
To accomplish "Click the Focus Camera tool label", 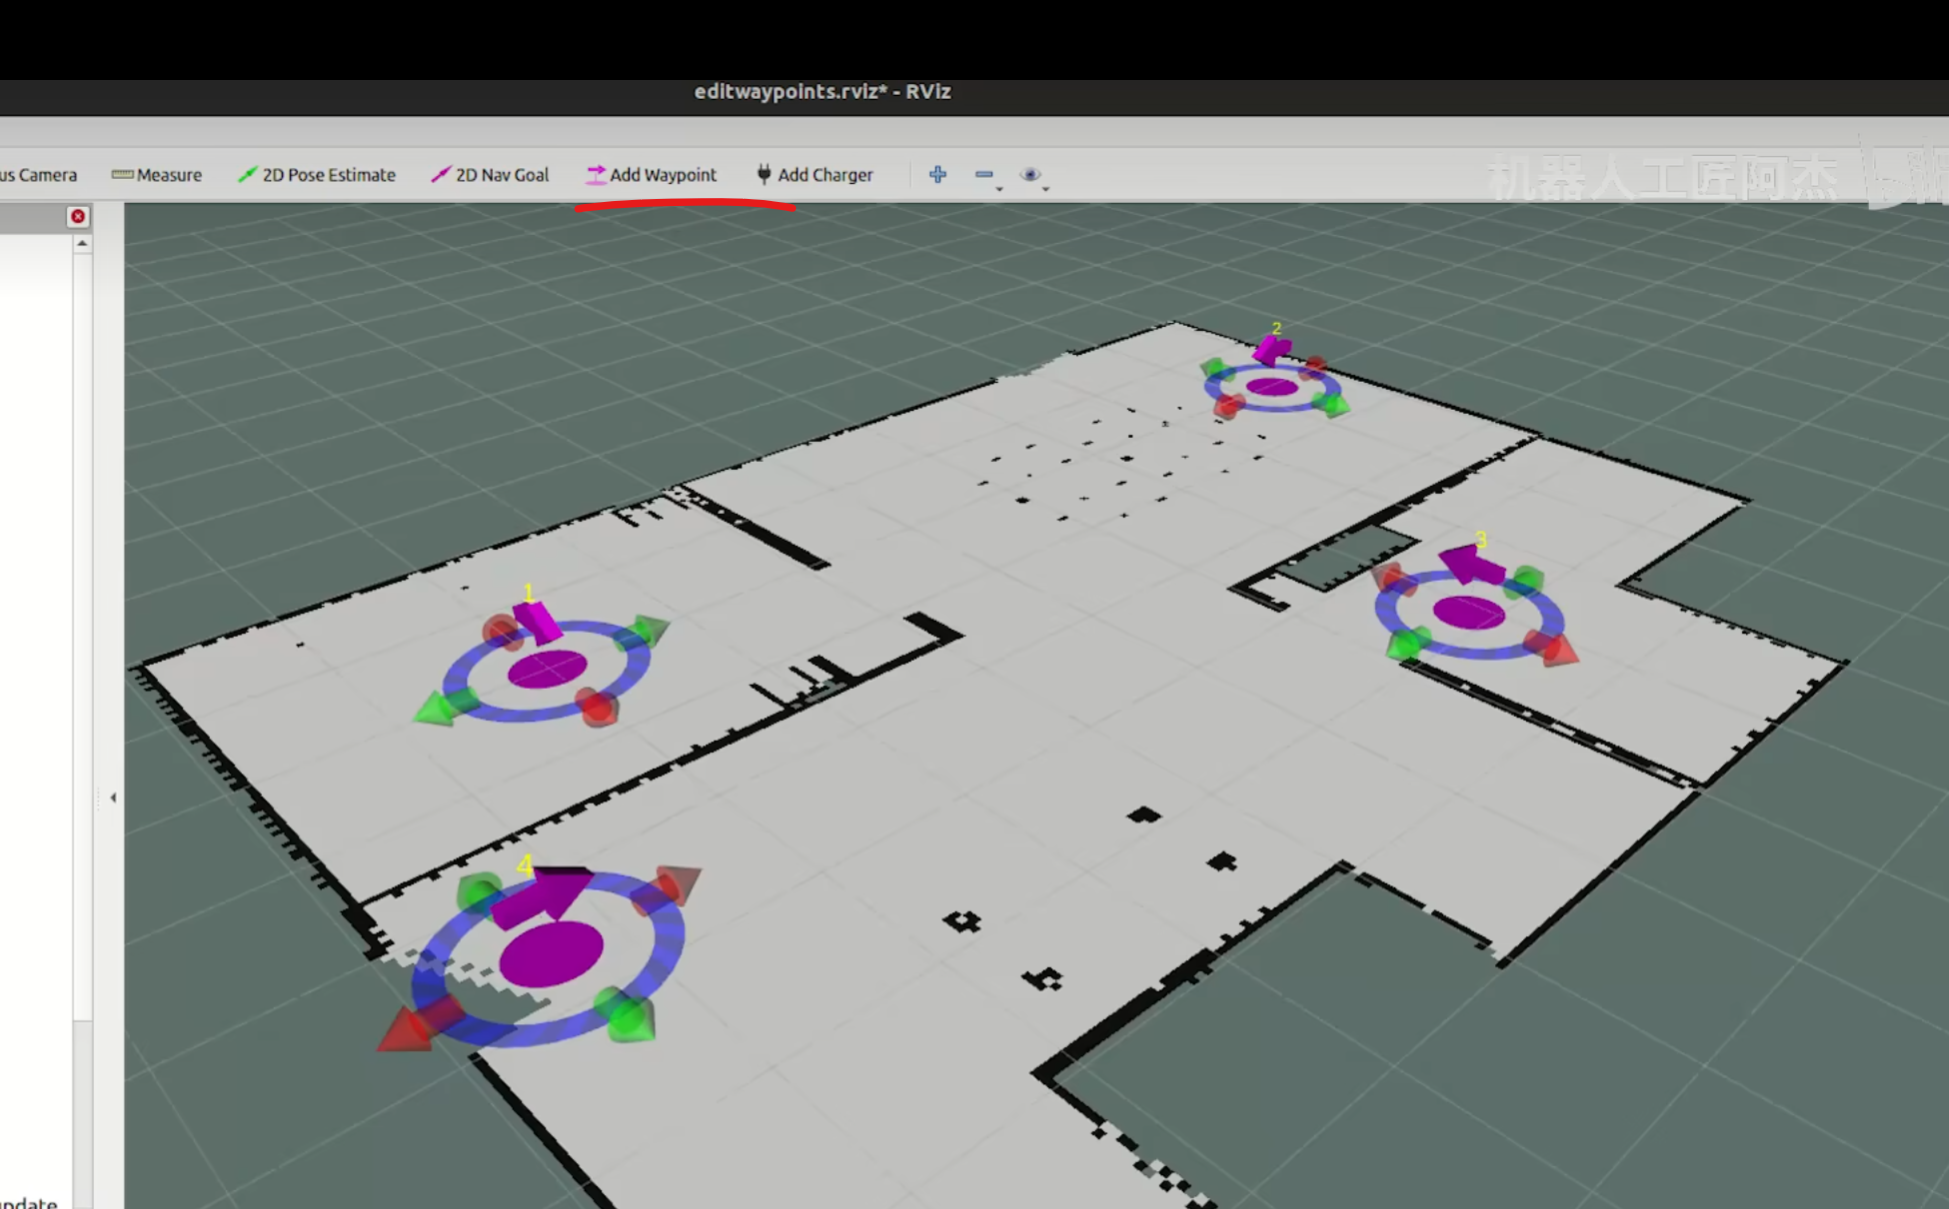I will [x=38, y=175].
